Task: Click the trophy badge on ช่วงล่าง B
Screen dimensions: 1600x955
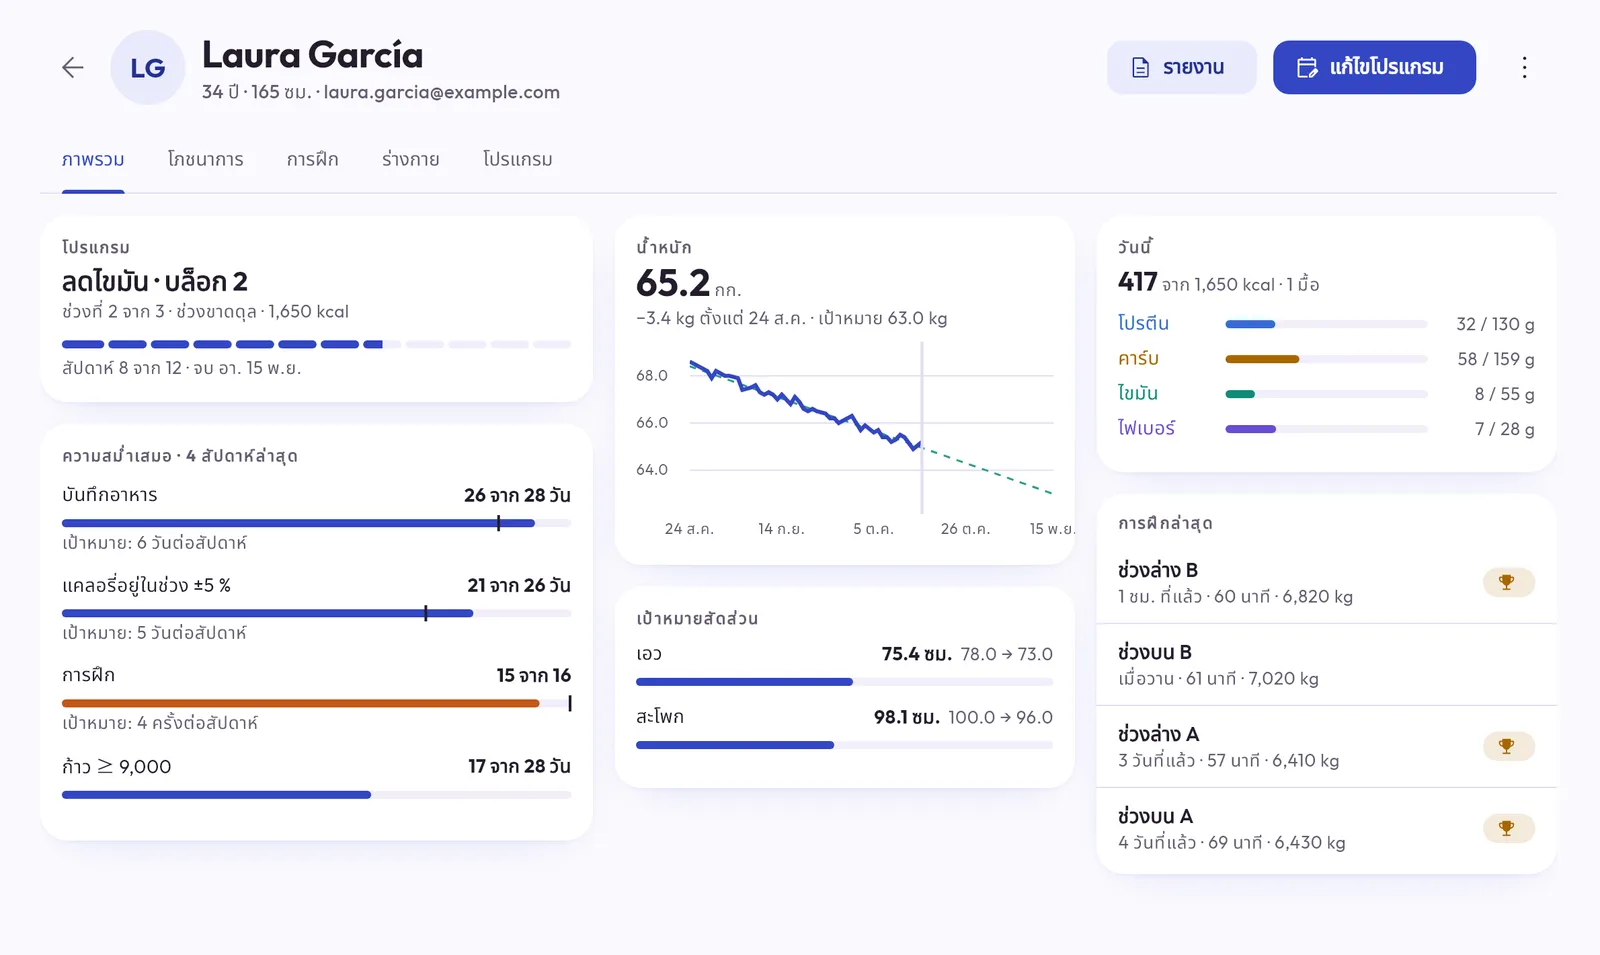Action: click(x=1508, y=582)
